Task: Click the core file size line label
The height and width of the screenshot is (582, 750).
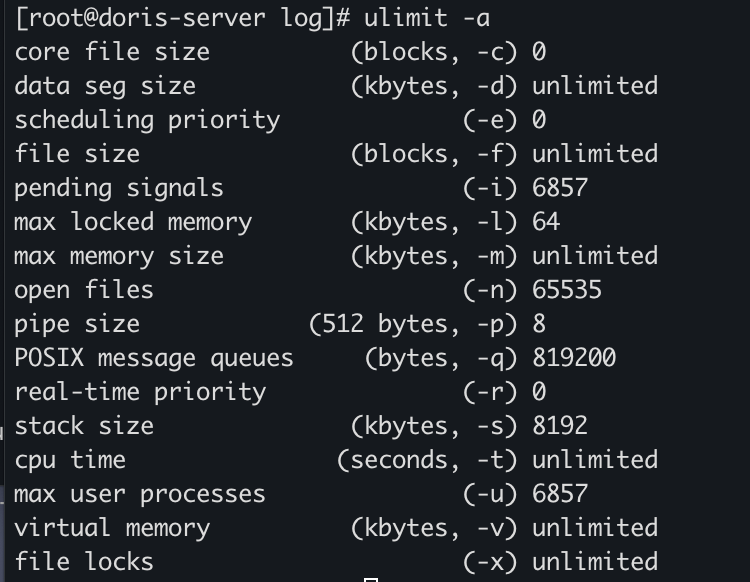Action: (x=112, y=51)
